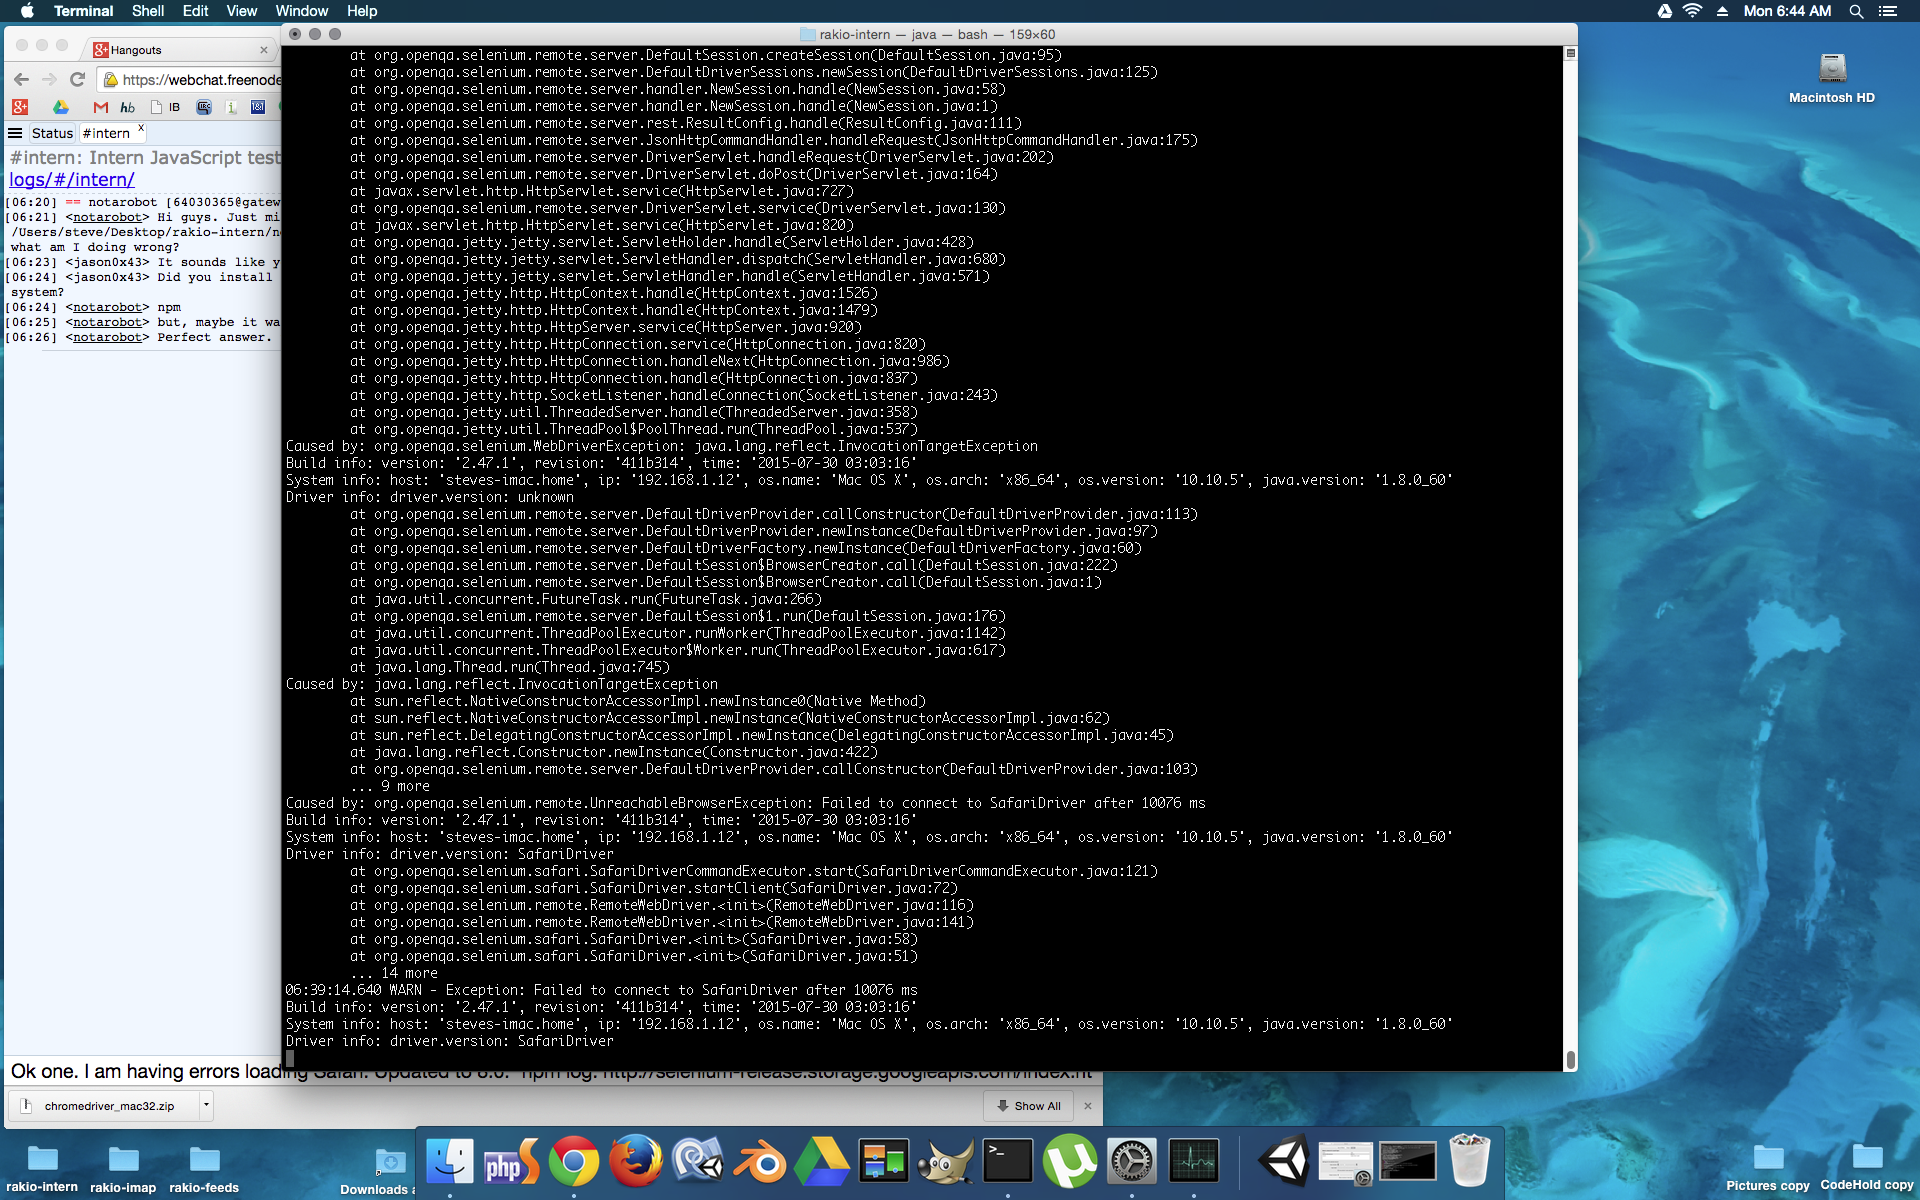Open the Gmail bookmark in Chrome
The width and height of the screenshot is (1920, 1200).
100,107
